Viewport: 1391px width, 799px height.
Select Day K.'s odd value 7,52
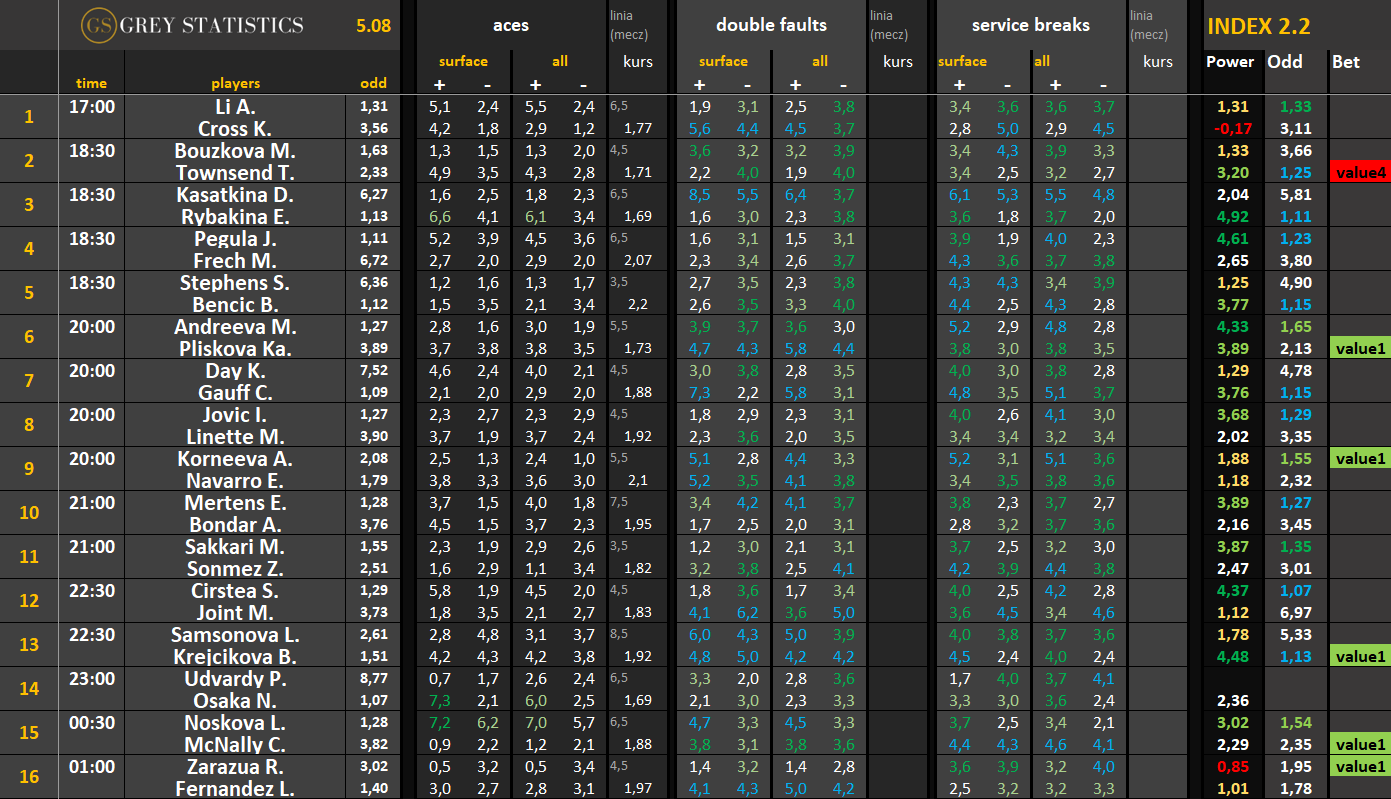[x=373, y=369]
